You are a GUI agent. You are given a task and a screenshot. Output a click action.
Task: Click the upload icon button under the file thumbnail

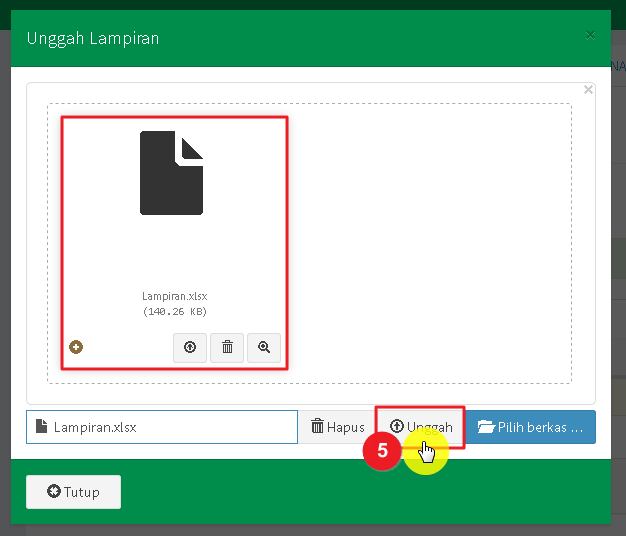[x=189, y=347]
